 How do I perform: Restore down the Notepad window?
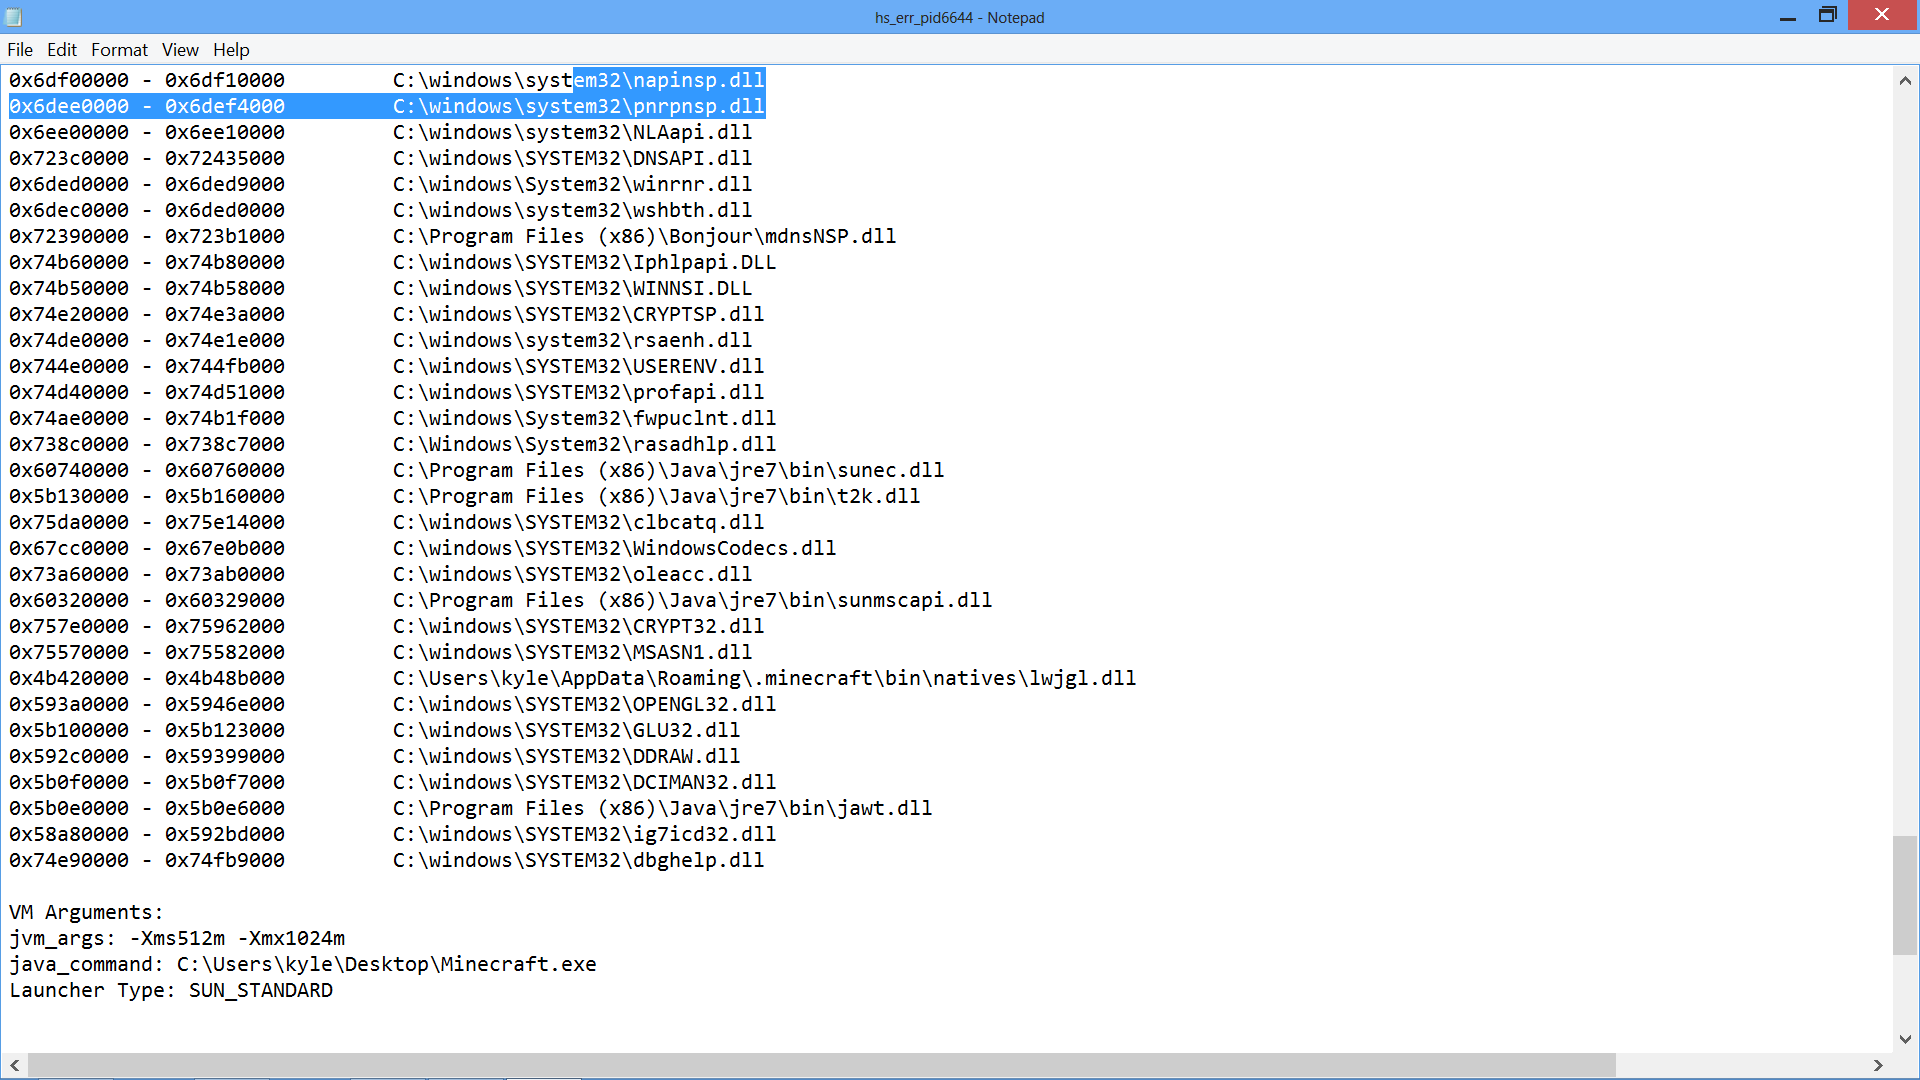[1827, 16]
